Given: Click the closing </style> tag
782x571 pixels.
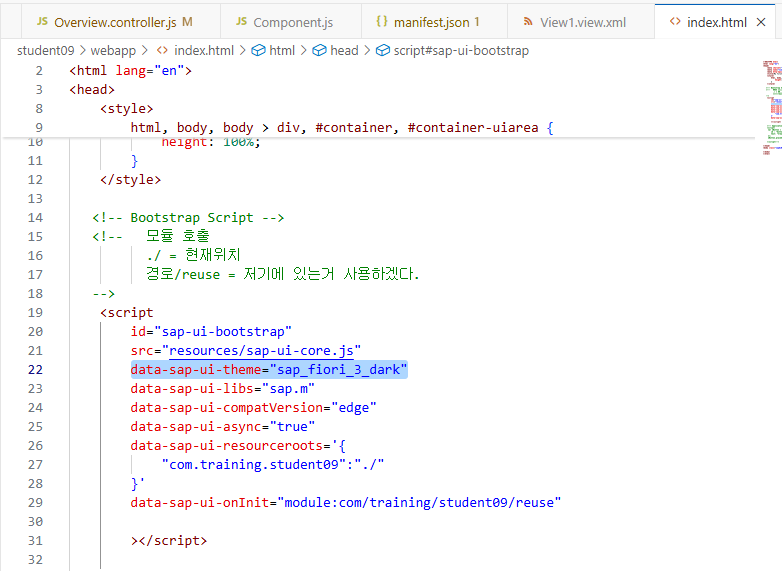Looking at the screenshot, I should [x=131, y=180].
